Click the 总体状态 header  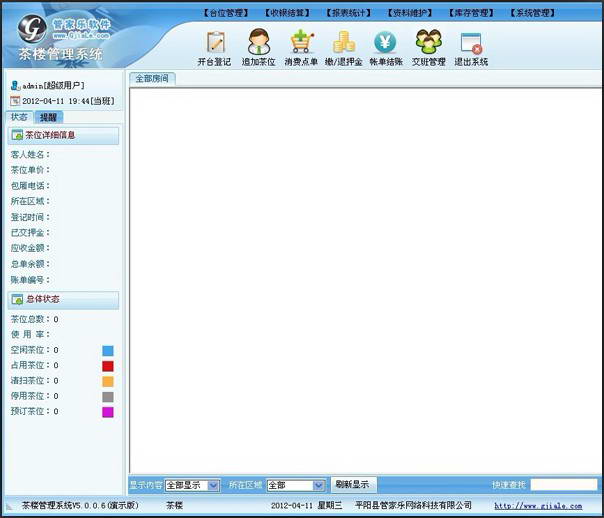(x=63, y=300)
